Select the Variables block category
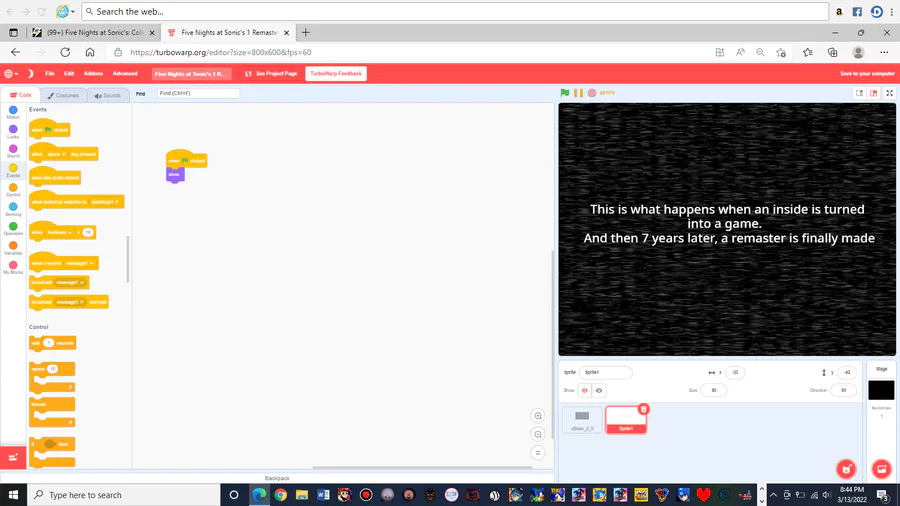Viewport: 900px width, 506px height. tap(13, 248)
